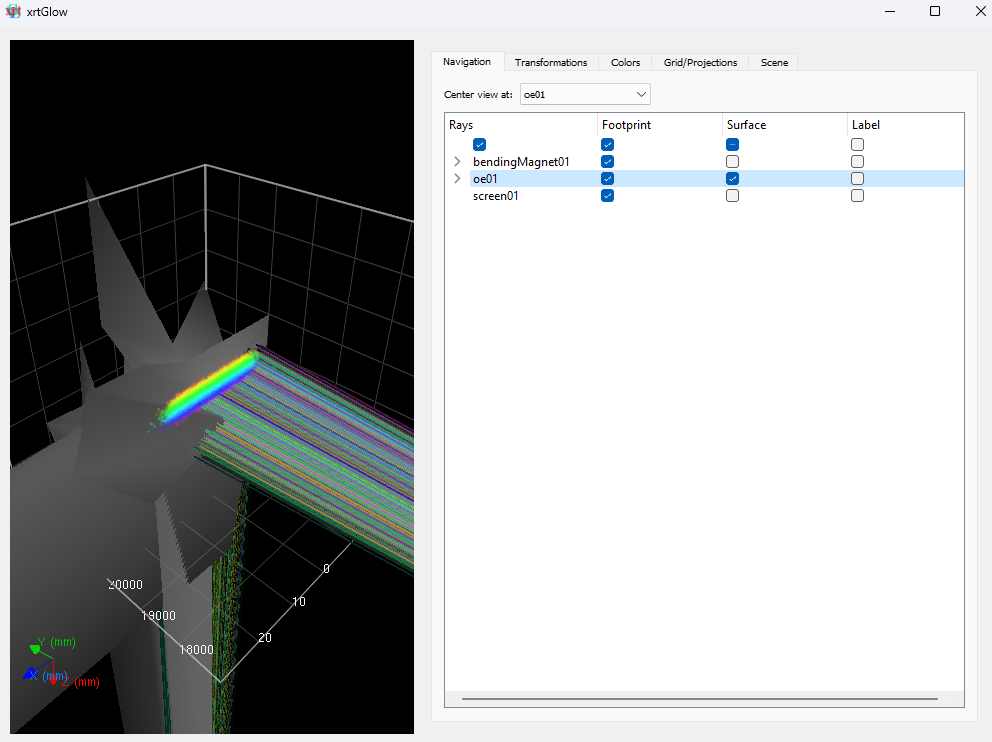Toggle the partially checked Surface checkbox
992x742 pixels.
(732, 144)
